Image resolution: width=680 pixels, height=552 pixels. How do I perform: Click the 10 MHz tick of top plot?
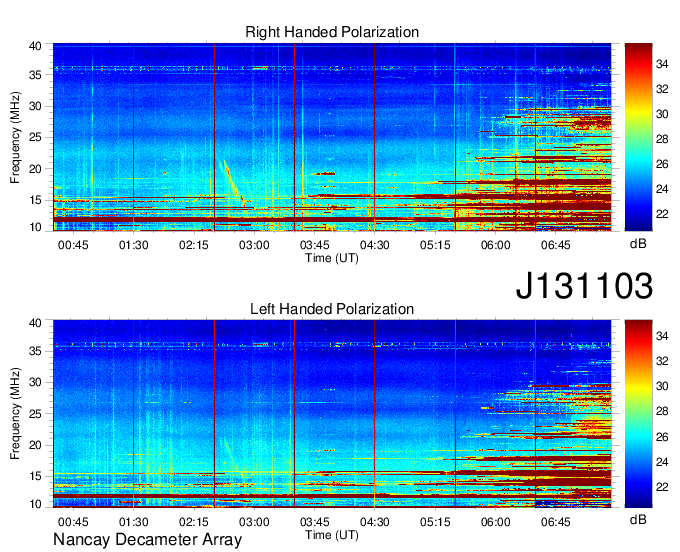coord(35,227)
